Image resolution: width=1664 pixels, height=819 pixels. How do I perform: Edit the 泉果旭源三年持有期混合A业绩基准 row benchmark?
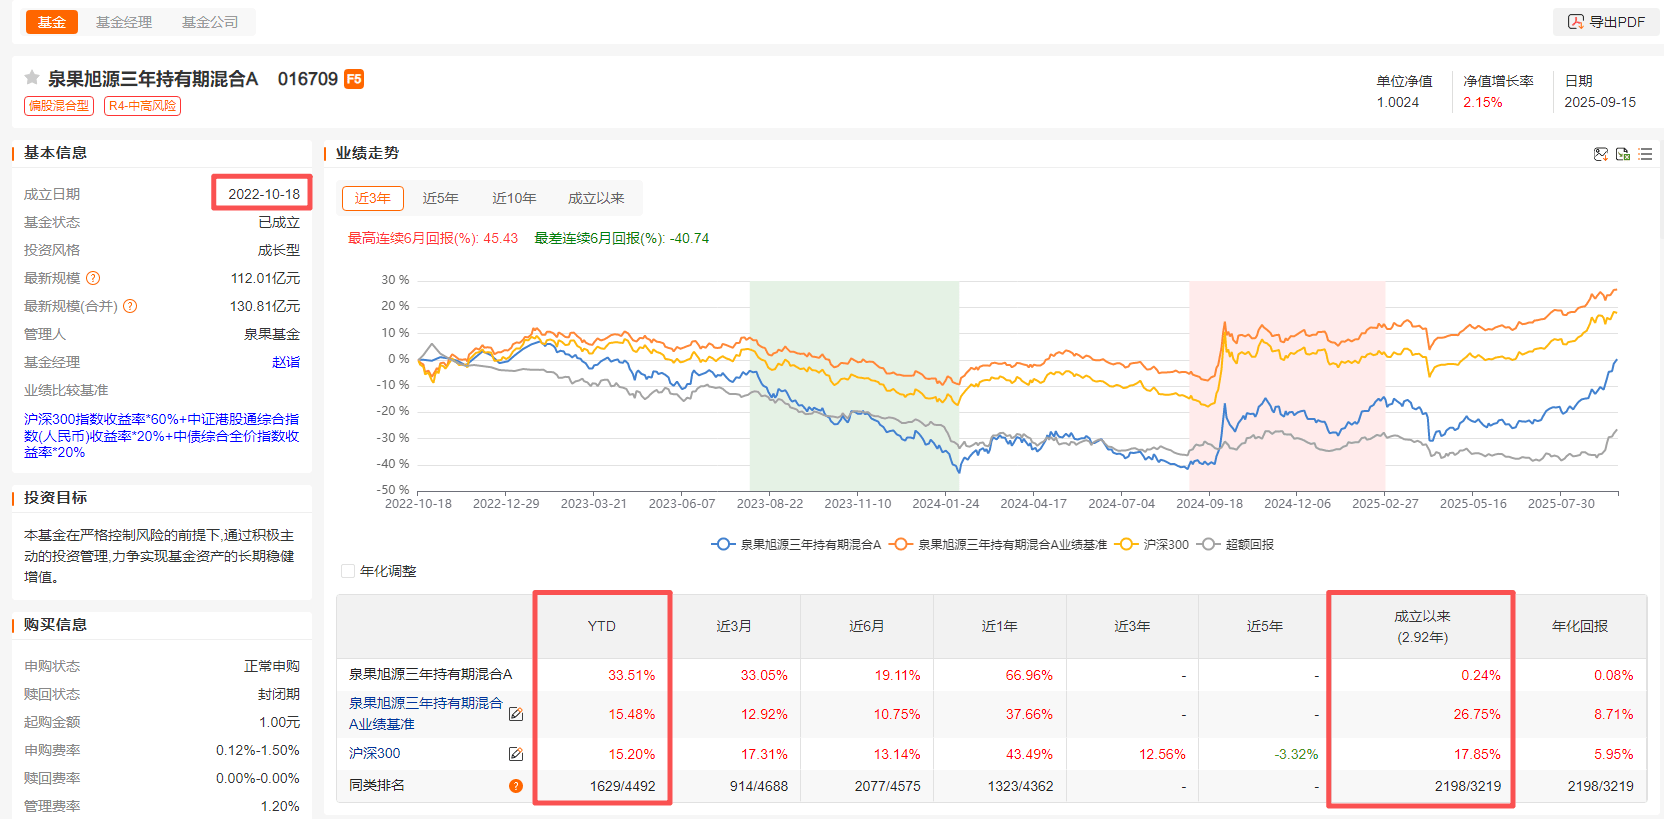tap(516, 714)
